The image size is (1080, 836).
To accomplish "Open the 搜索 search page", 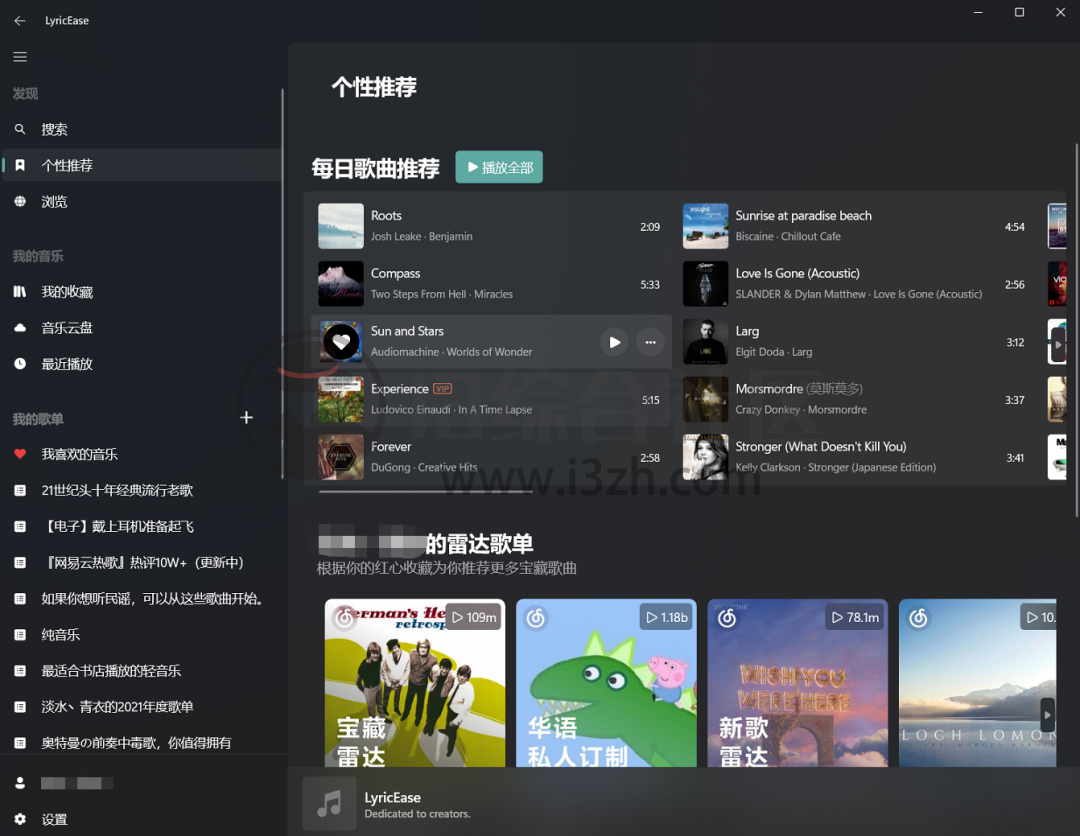I will pos(142,129).
